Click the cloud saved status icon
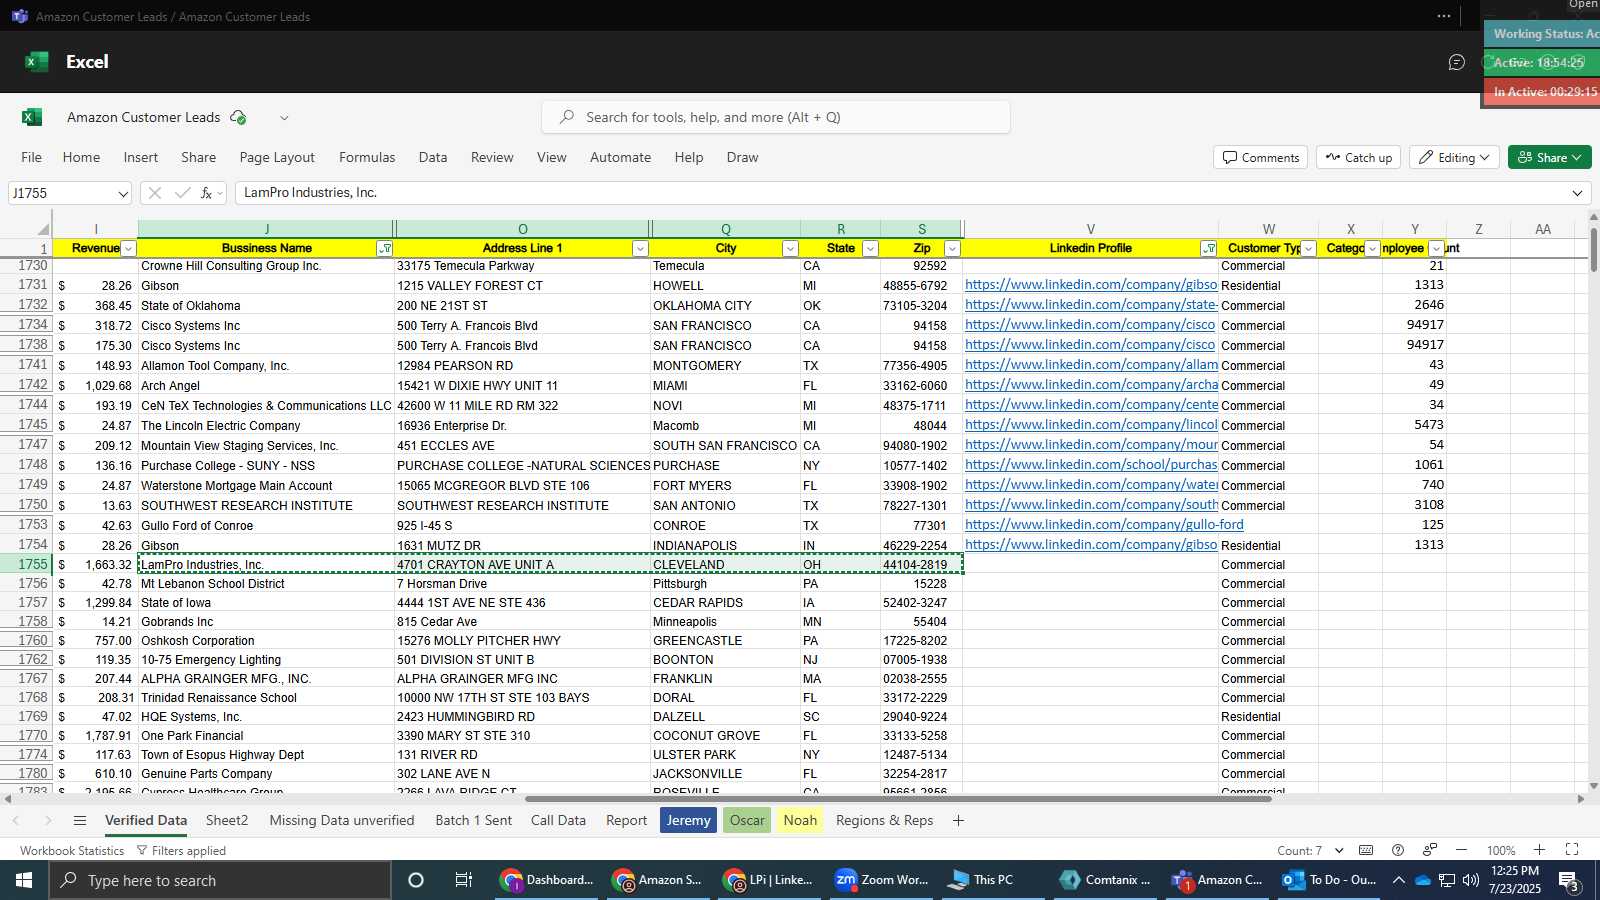 tap(238, 117)
